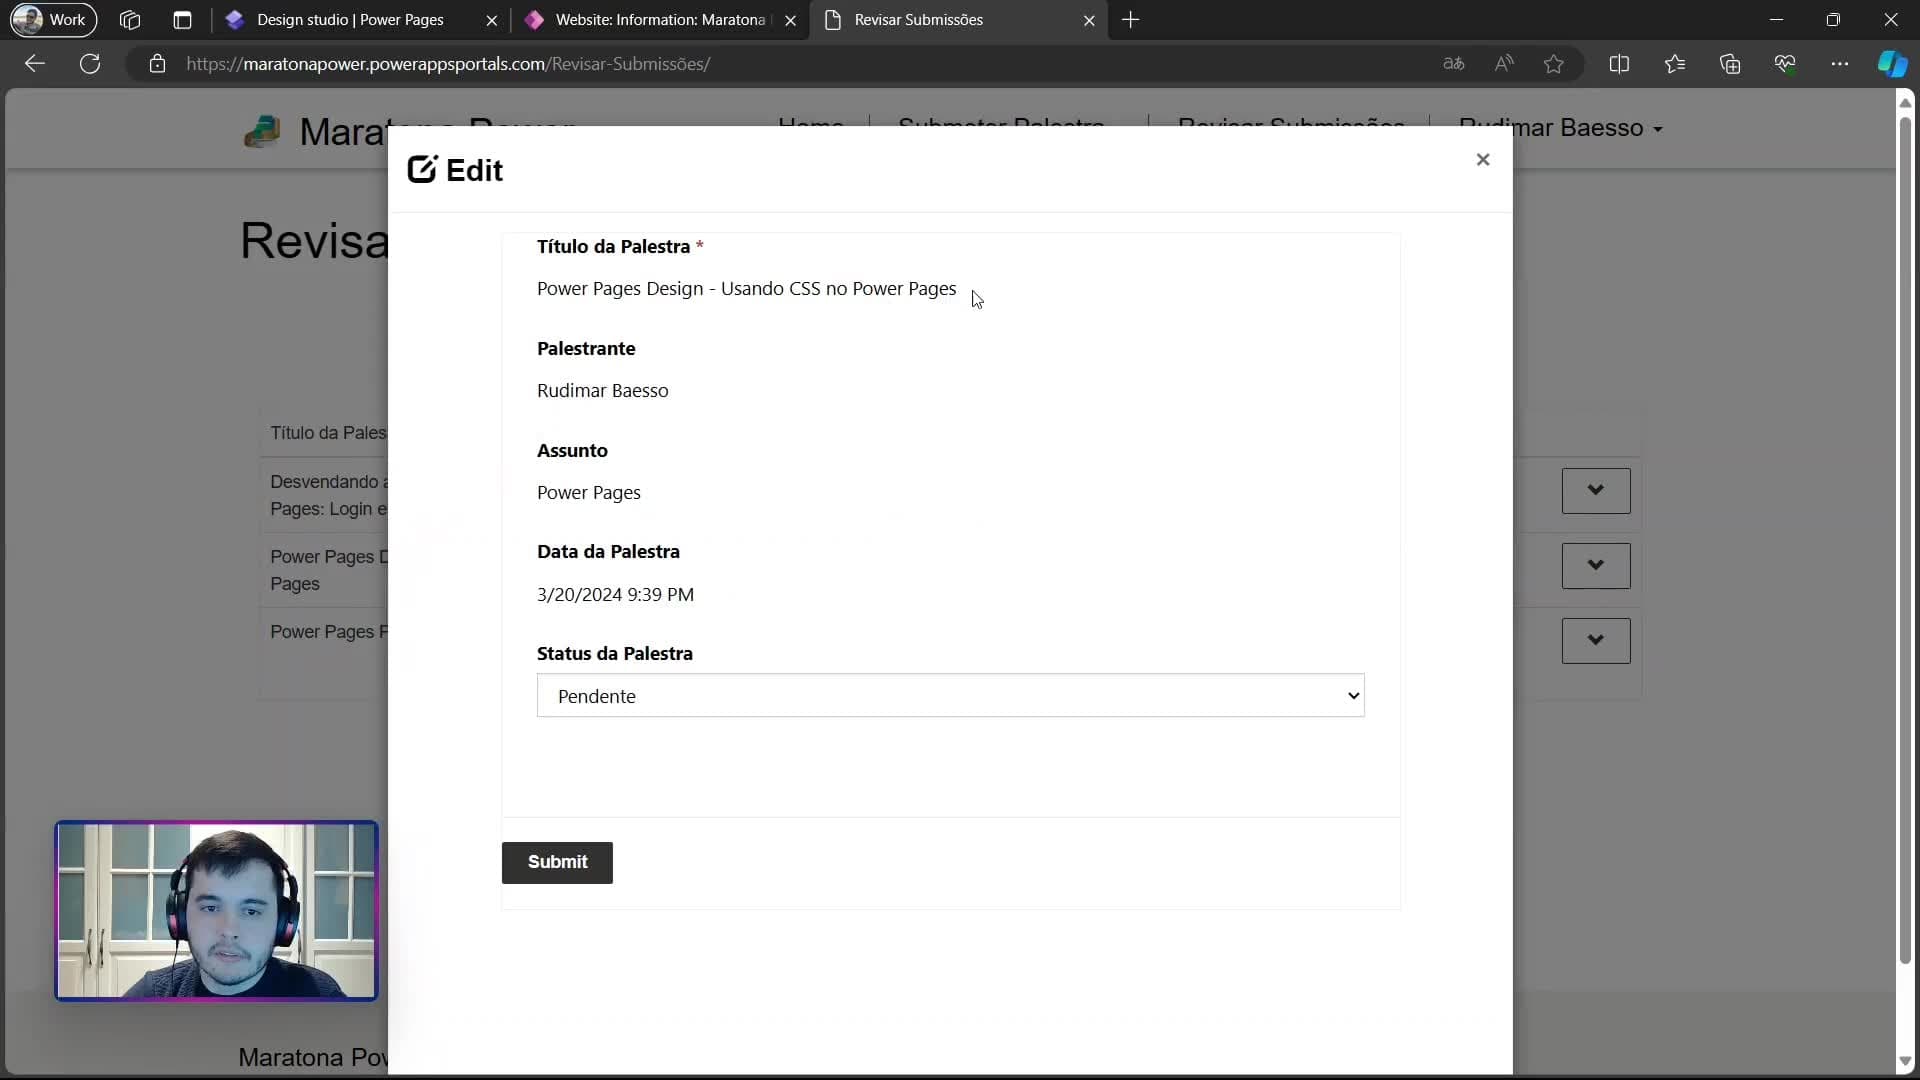Image resolution: width=1920 pixels, height=1080 pixels.
Task: Expand the Rudimar Baesso user menu
Action: (x=1587, y=128)
